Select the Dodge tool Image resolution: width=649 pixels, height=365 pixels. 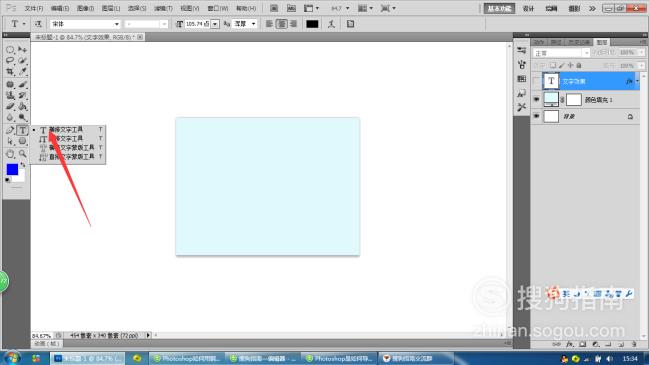click(x=23, y=118)
